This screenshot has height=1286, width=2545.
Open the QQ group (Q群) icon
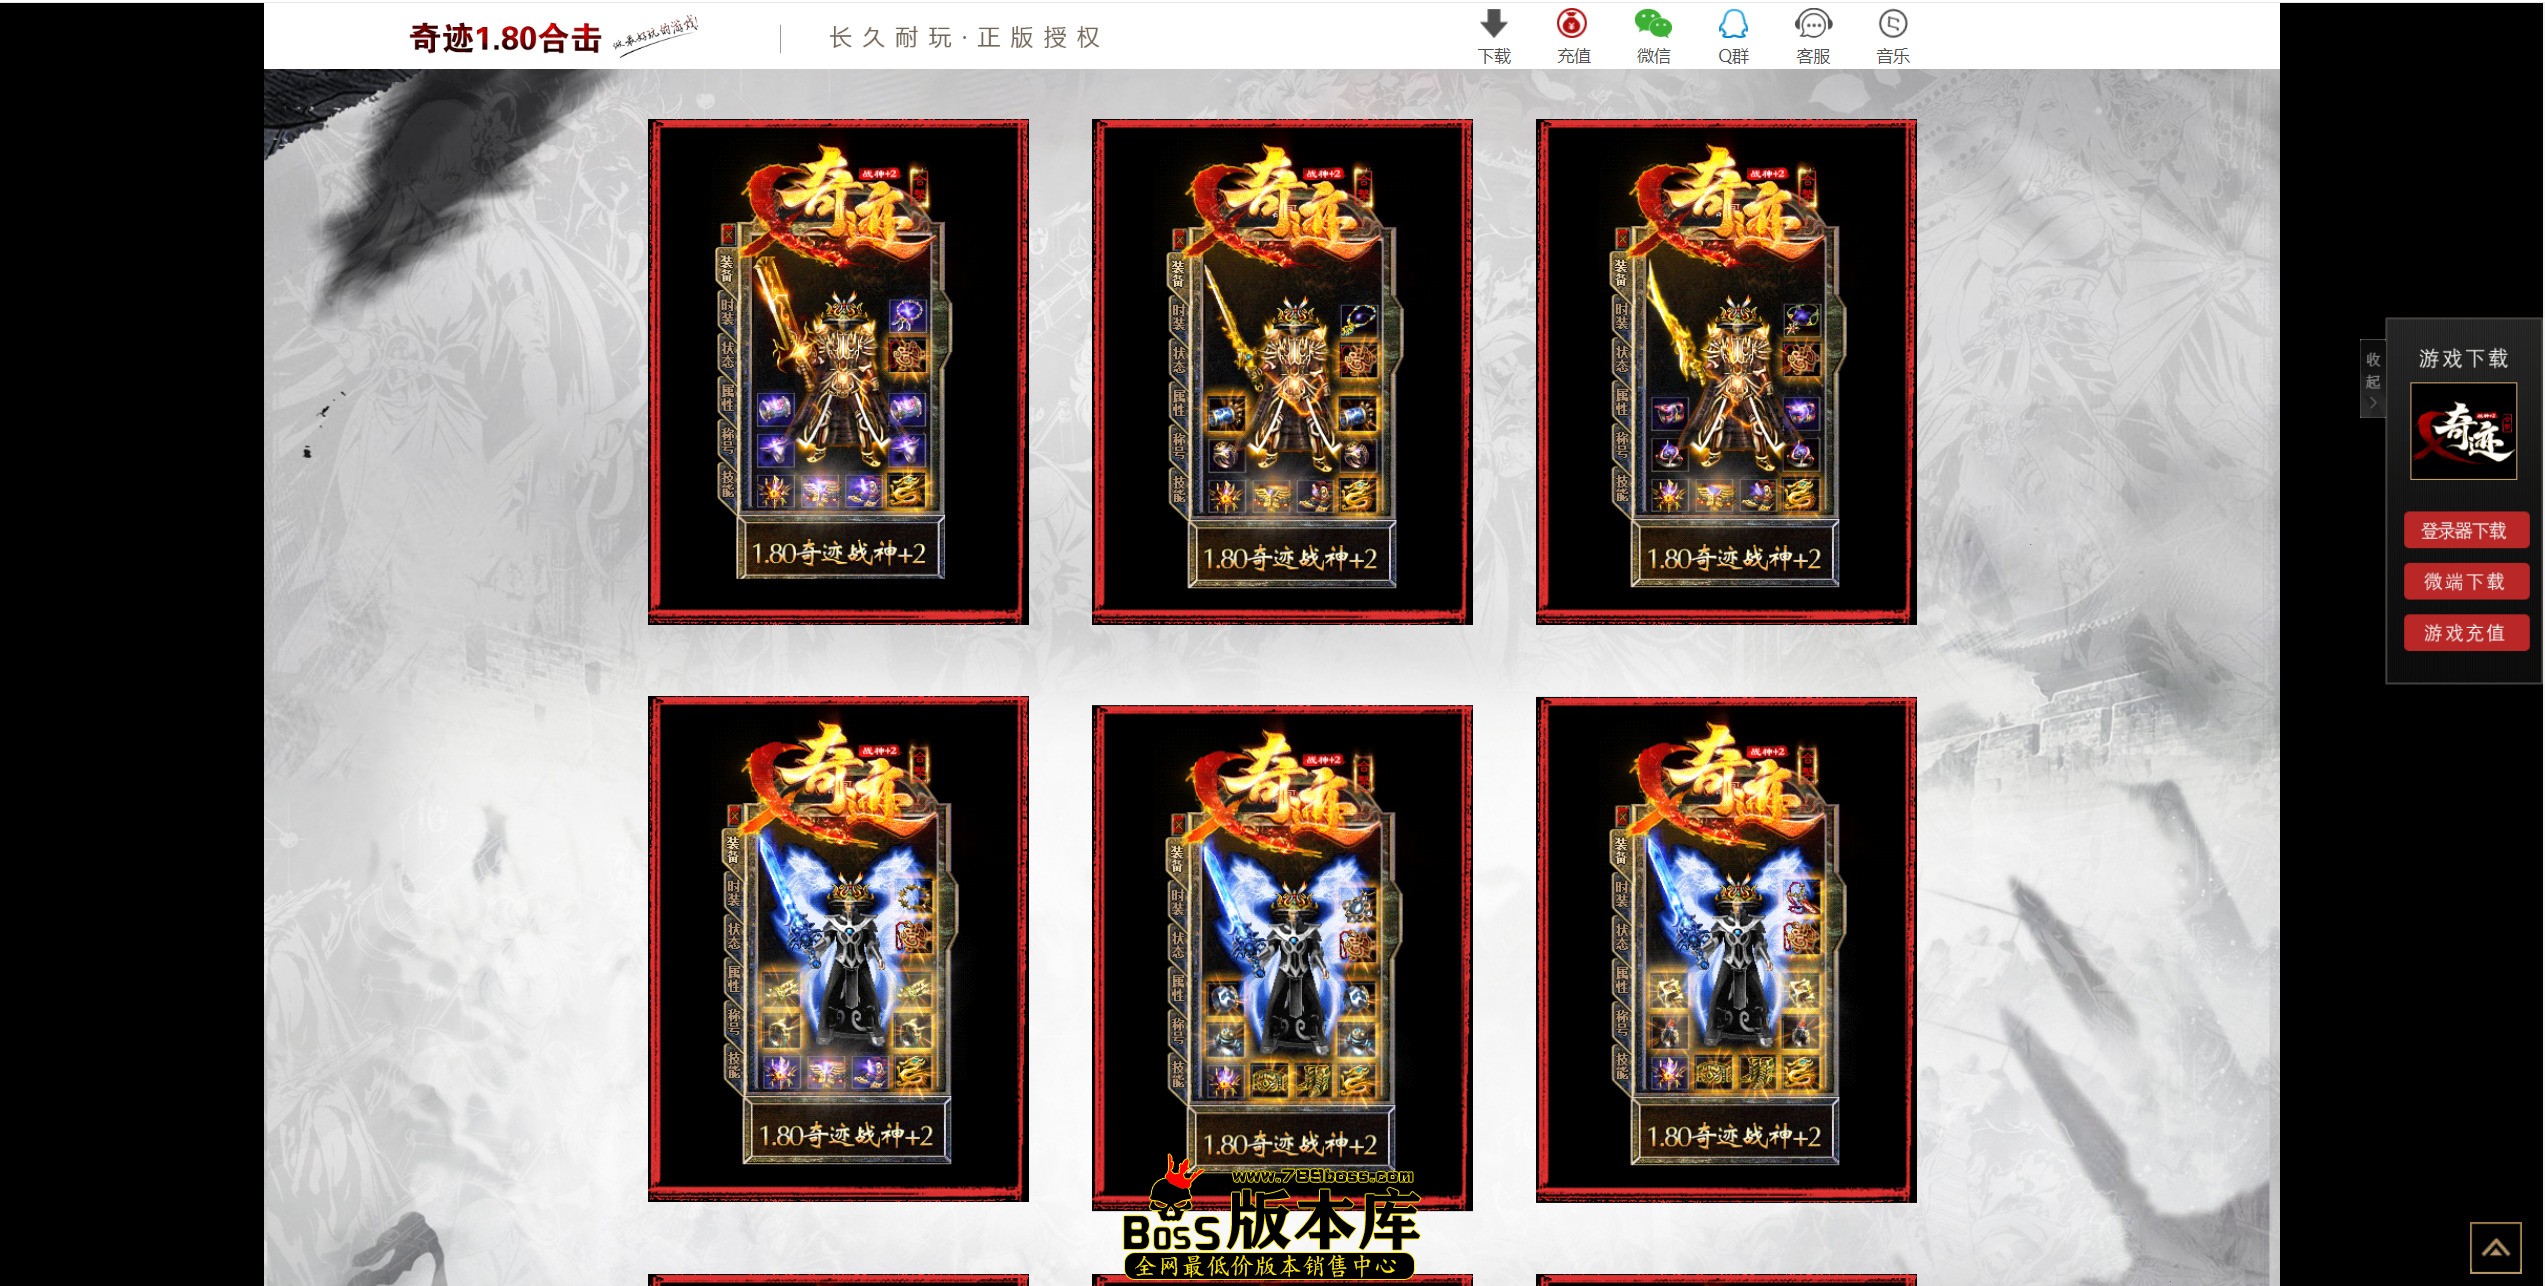pyautogui.click(x=1732, y=24)
